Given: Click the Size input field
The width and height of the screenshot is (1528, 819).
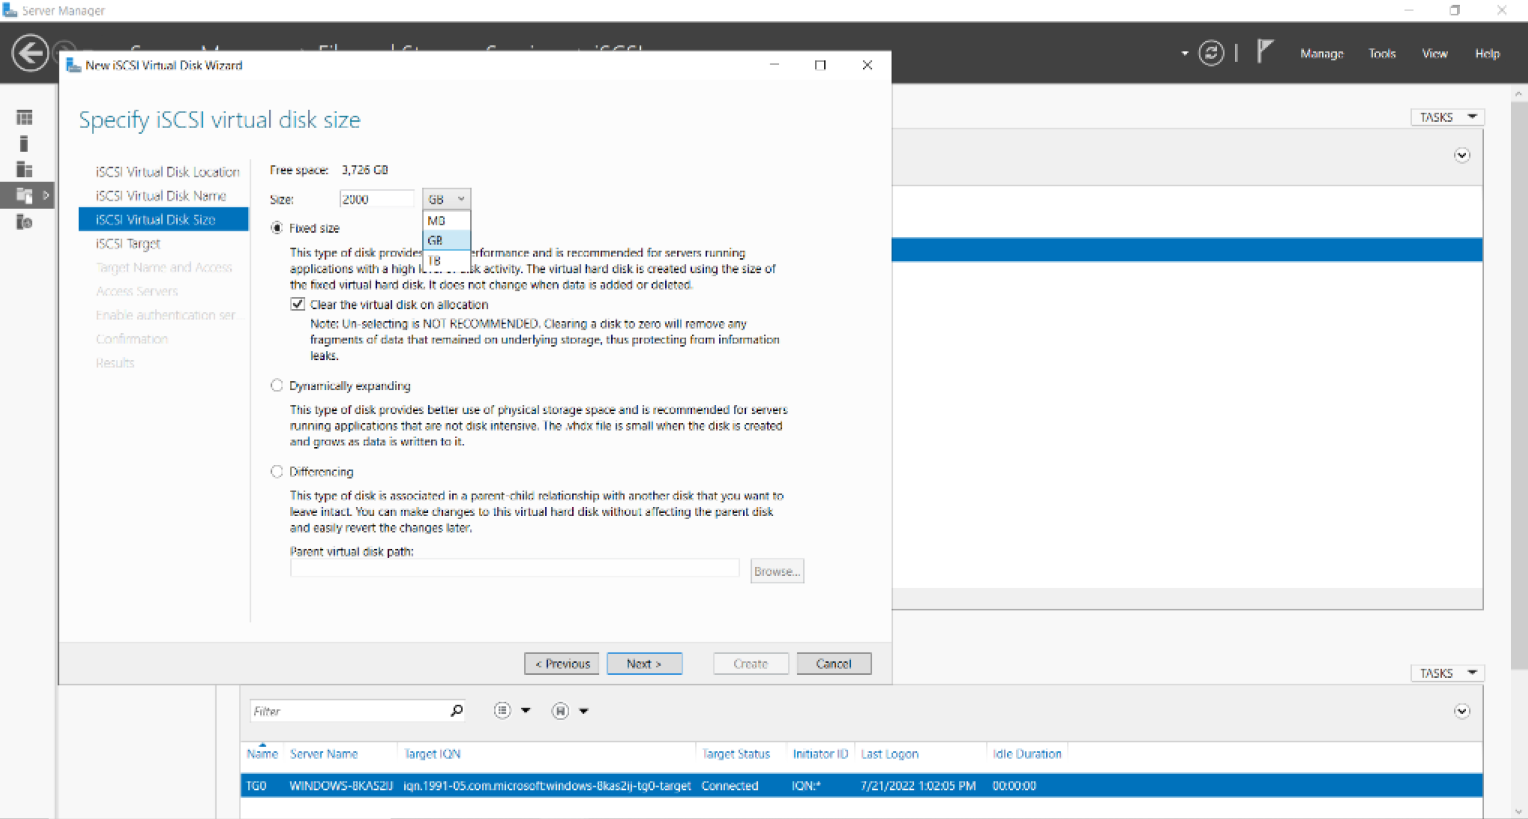Looking at the screenshot, I should (x=376, y=199).
